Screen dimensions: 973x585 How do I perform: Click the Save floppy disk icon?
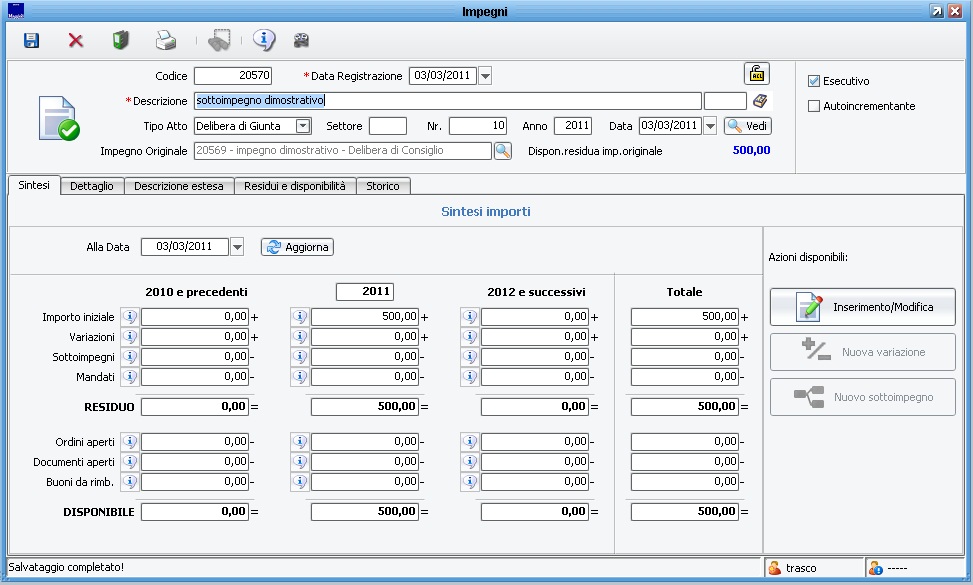(31, 41)
